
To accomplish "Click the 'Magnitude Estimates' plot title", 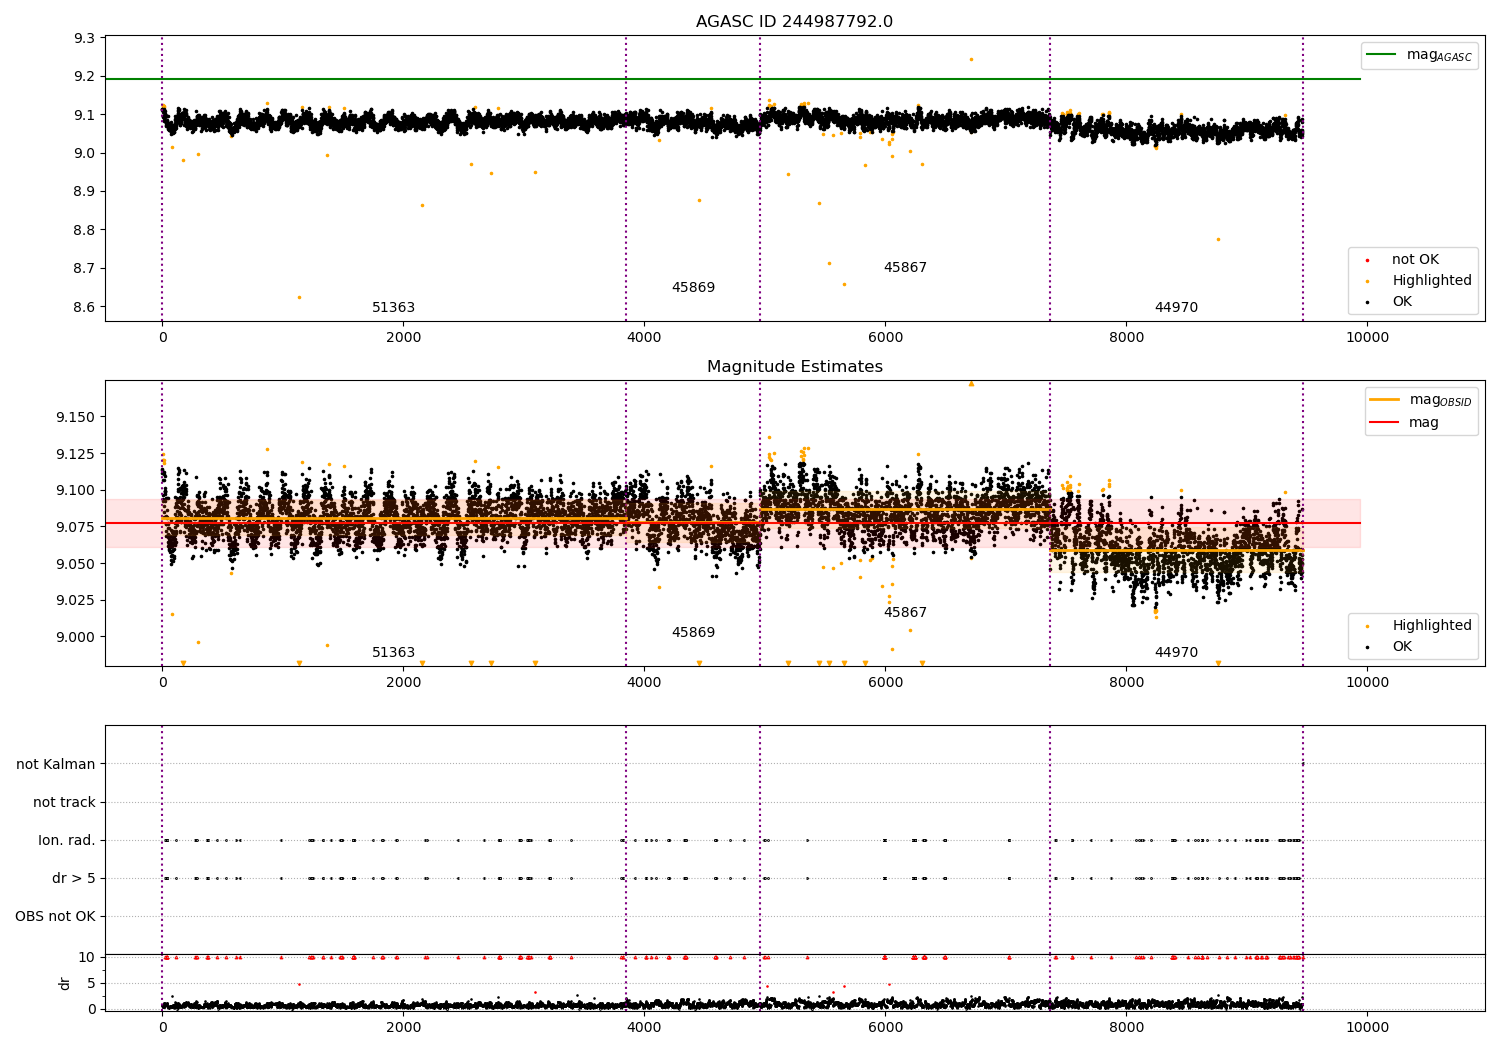I will point(794,367).
